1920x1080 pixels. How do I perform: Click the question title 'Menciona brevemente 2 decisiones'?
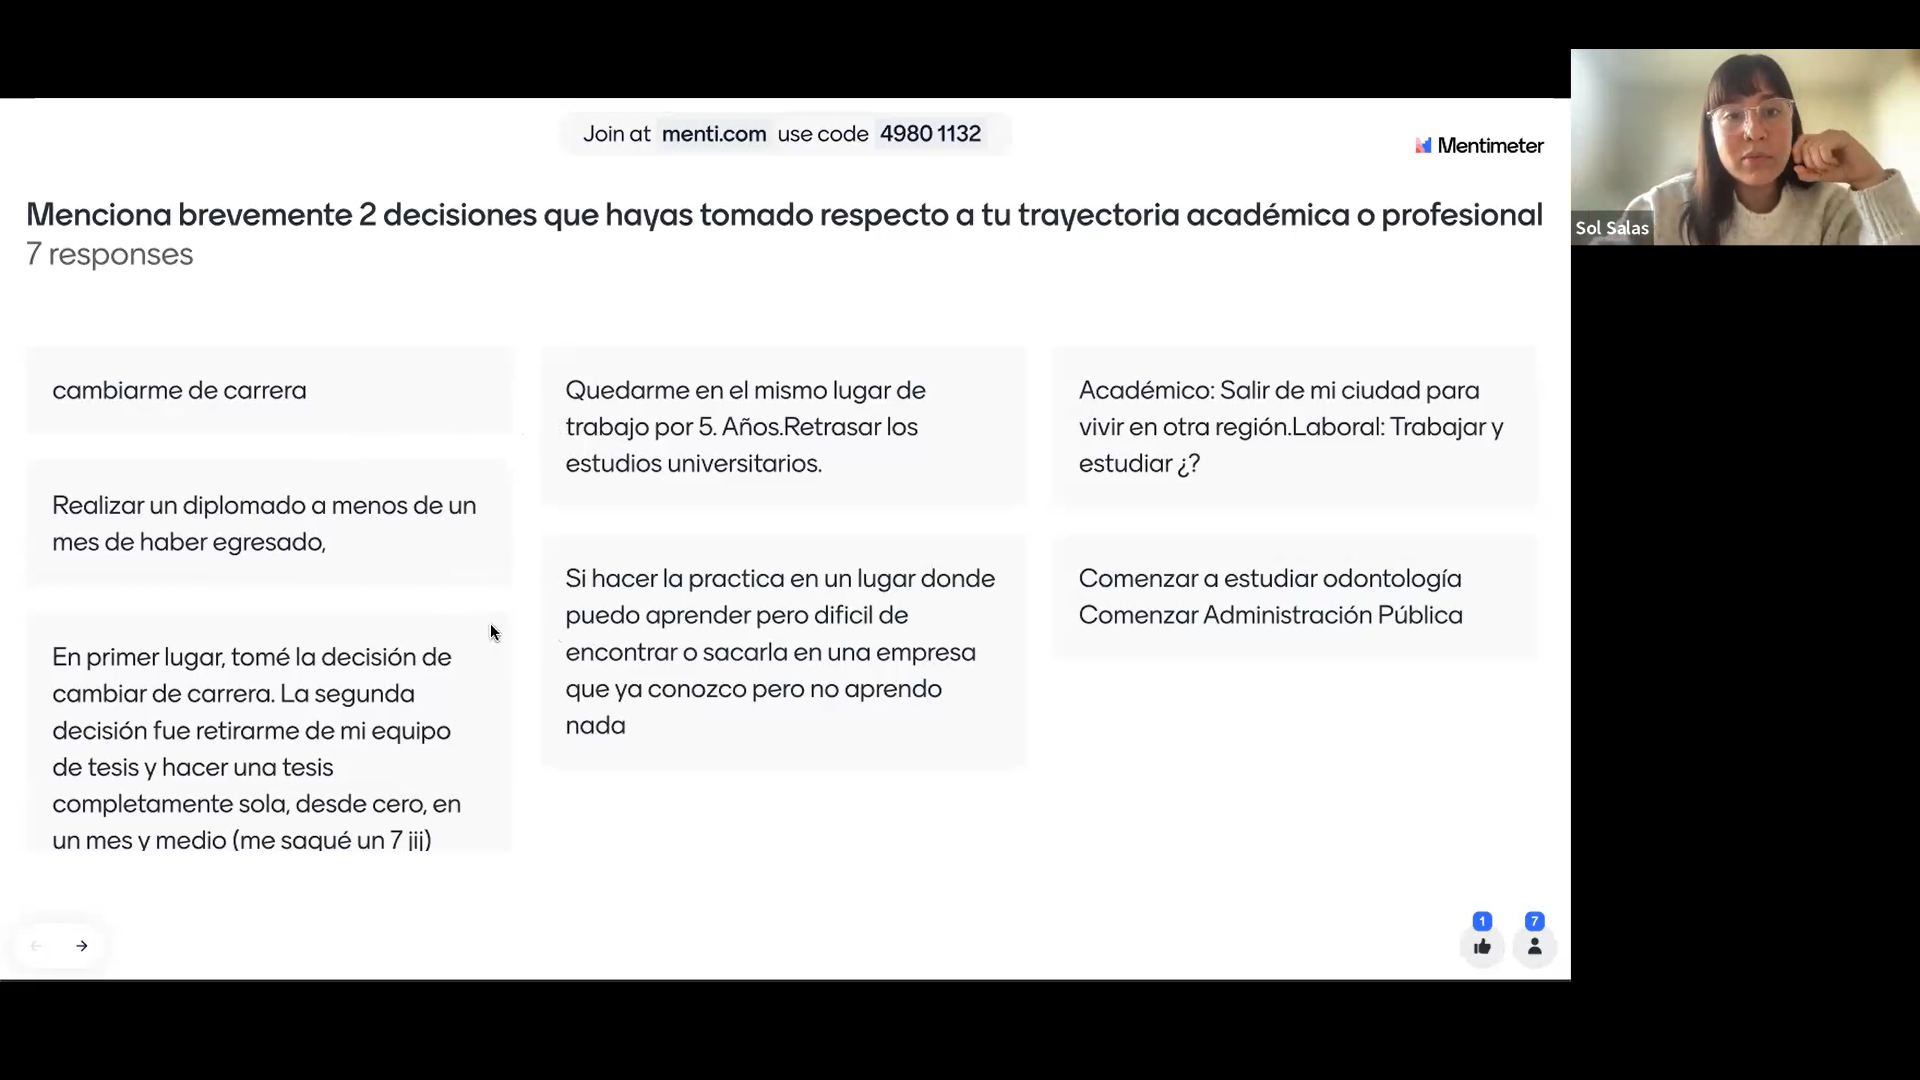[x=783, y=214]
